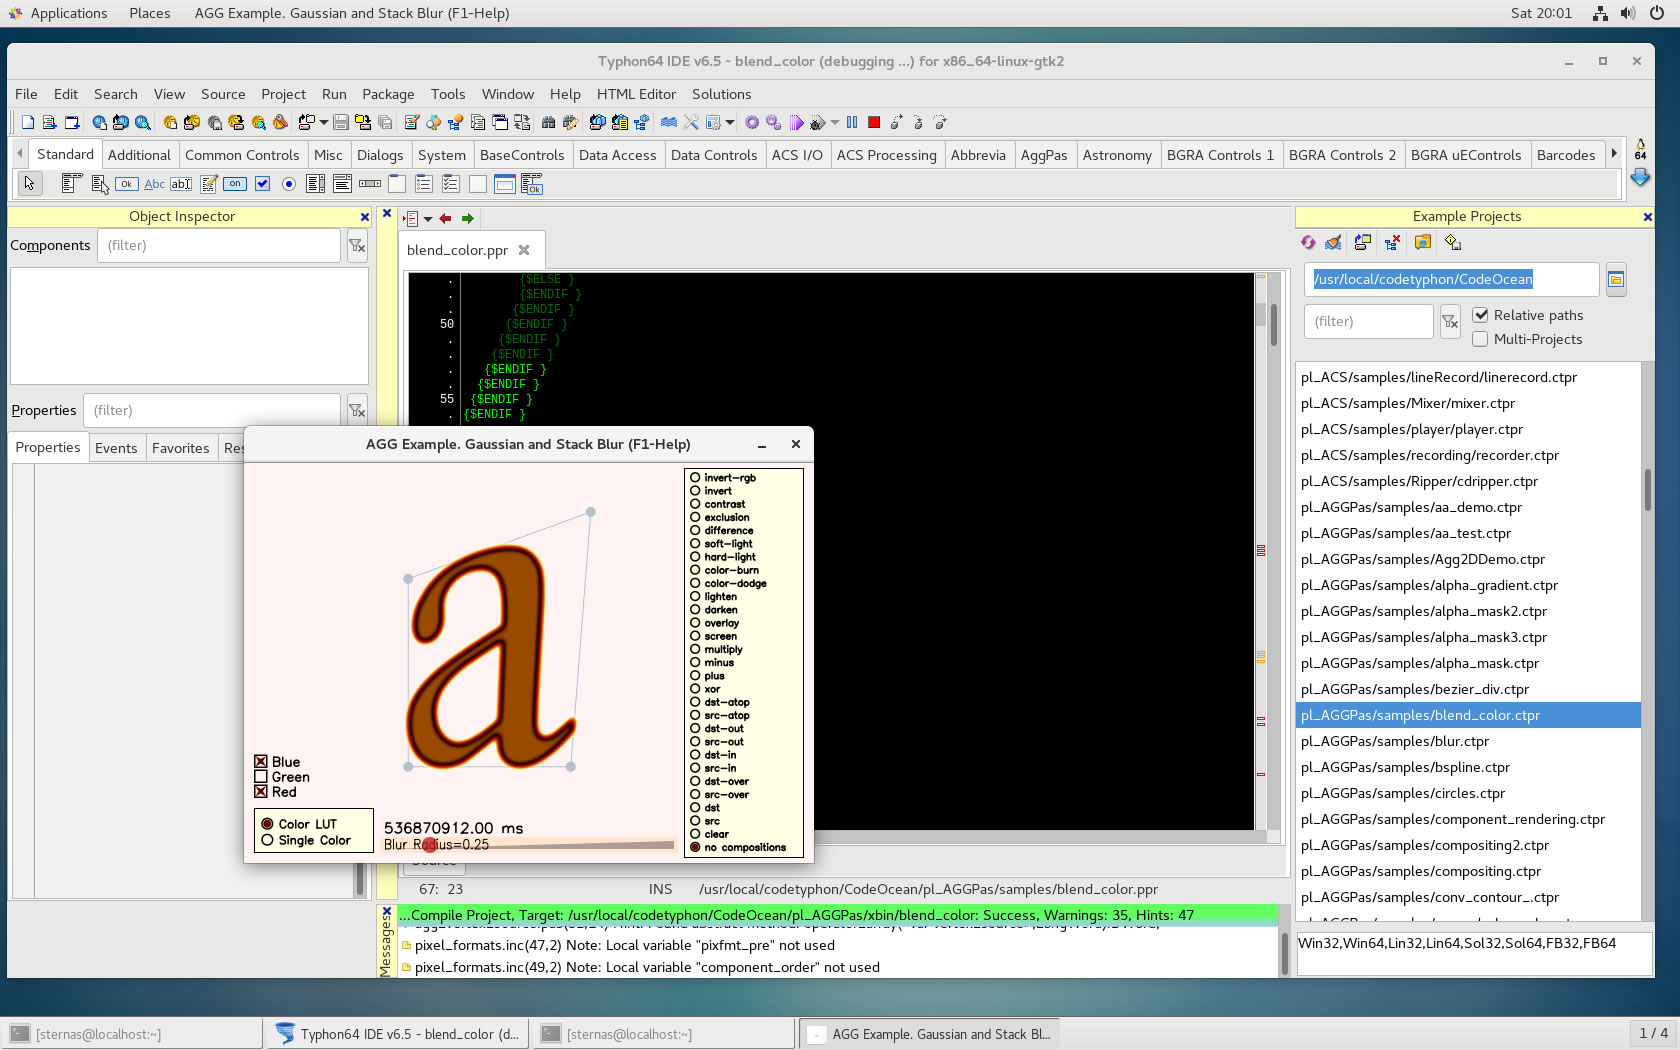Open the Project menu
This screenshot has height=1050, width=1680.
(x=283, y=94)
